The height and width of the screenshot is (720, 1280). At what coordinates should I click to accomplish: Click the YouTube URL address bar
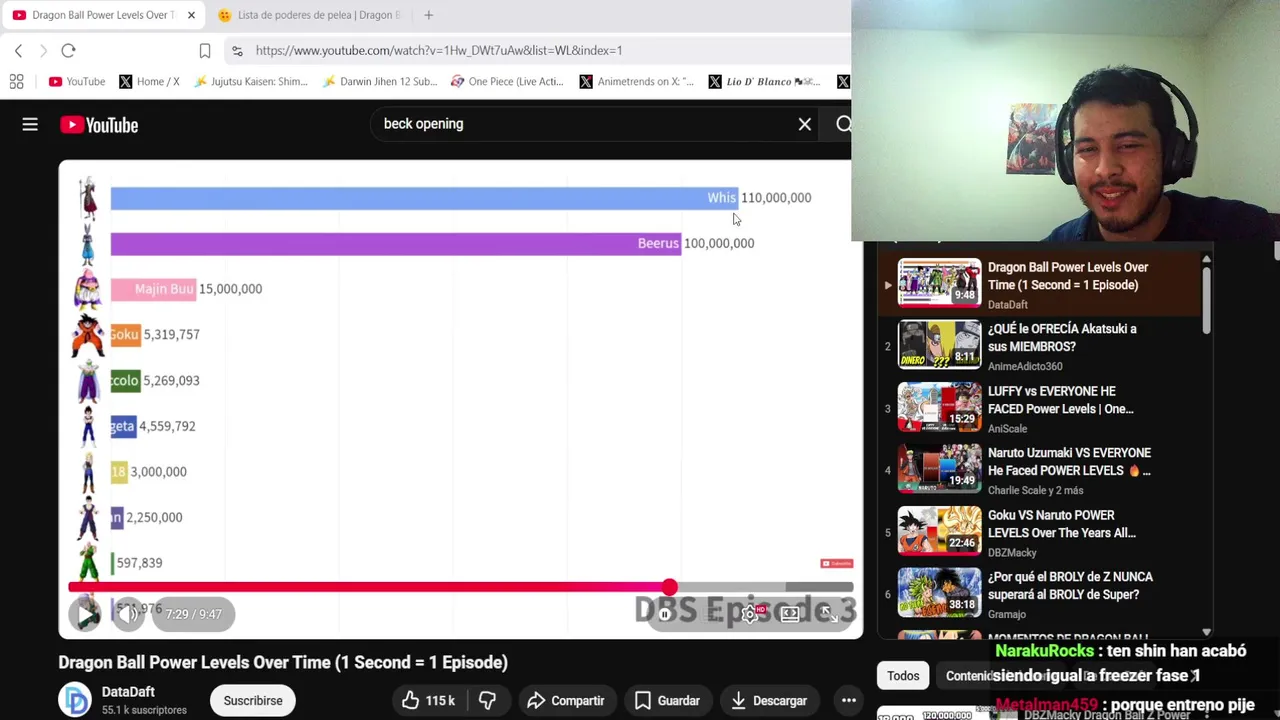(438, 50)
